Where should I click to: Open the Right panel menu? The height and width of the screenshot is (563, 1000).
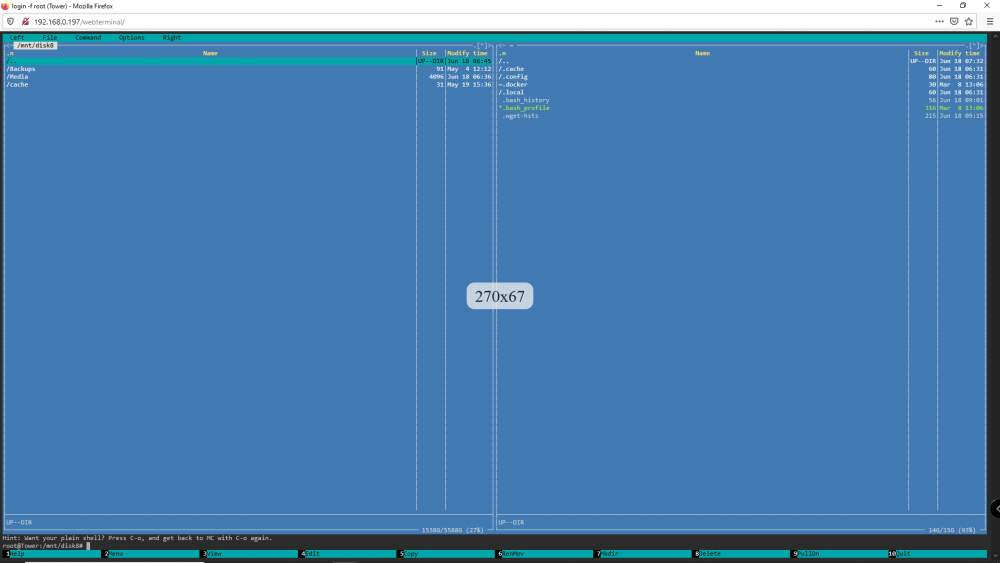point(172,38)
